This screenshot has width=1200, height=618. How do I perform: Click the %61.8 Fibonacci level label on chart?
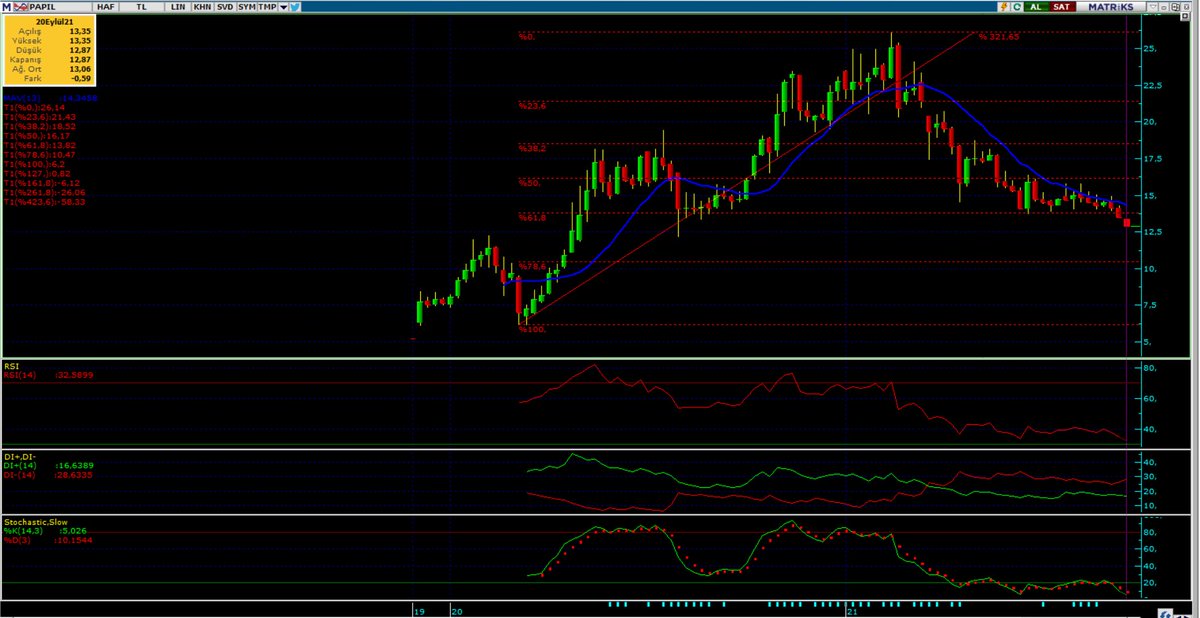point(531,216)
